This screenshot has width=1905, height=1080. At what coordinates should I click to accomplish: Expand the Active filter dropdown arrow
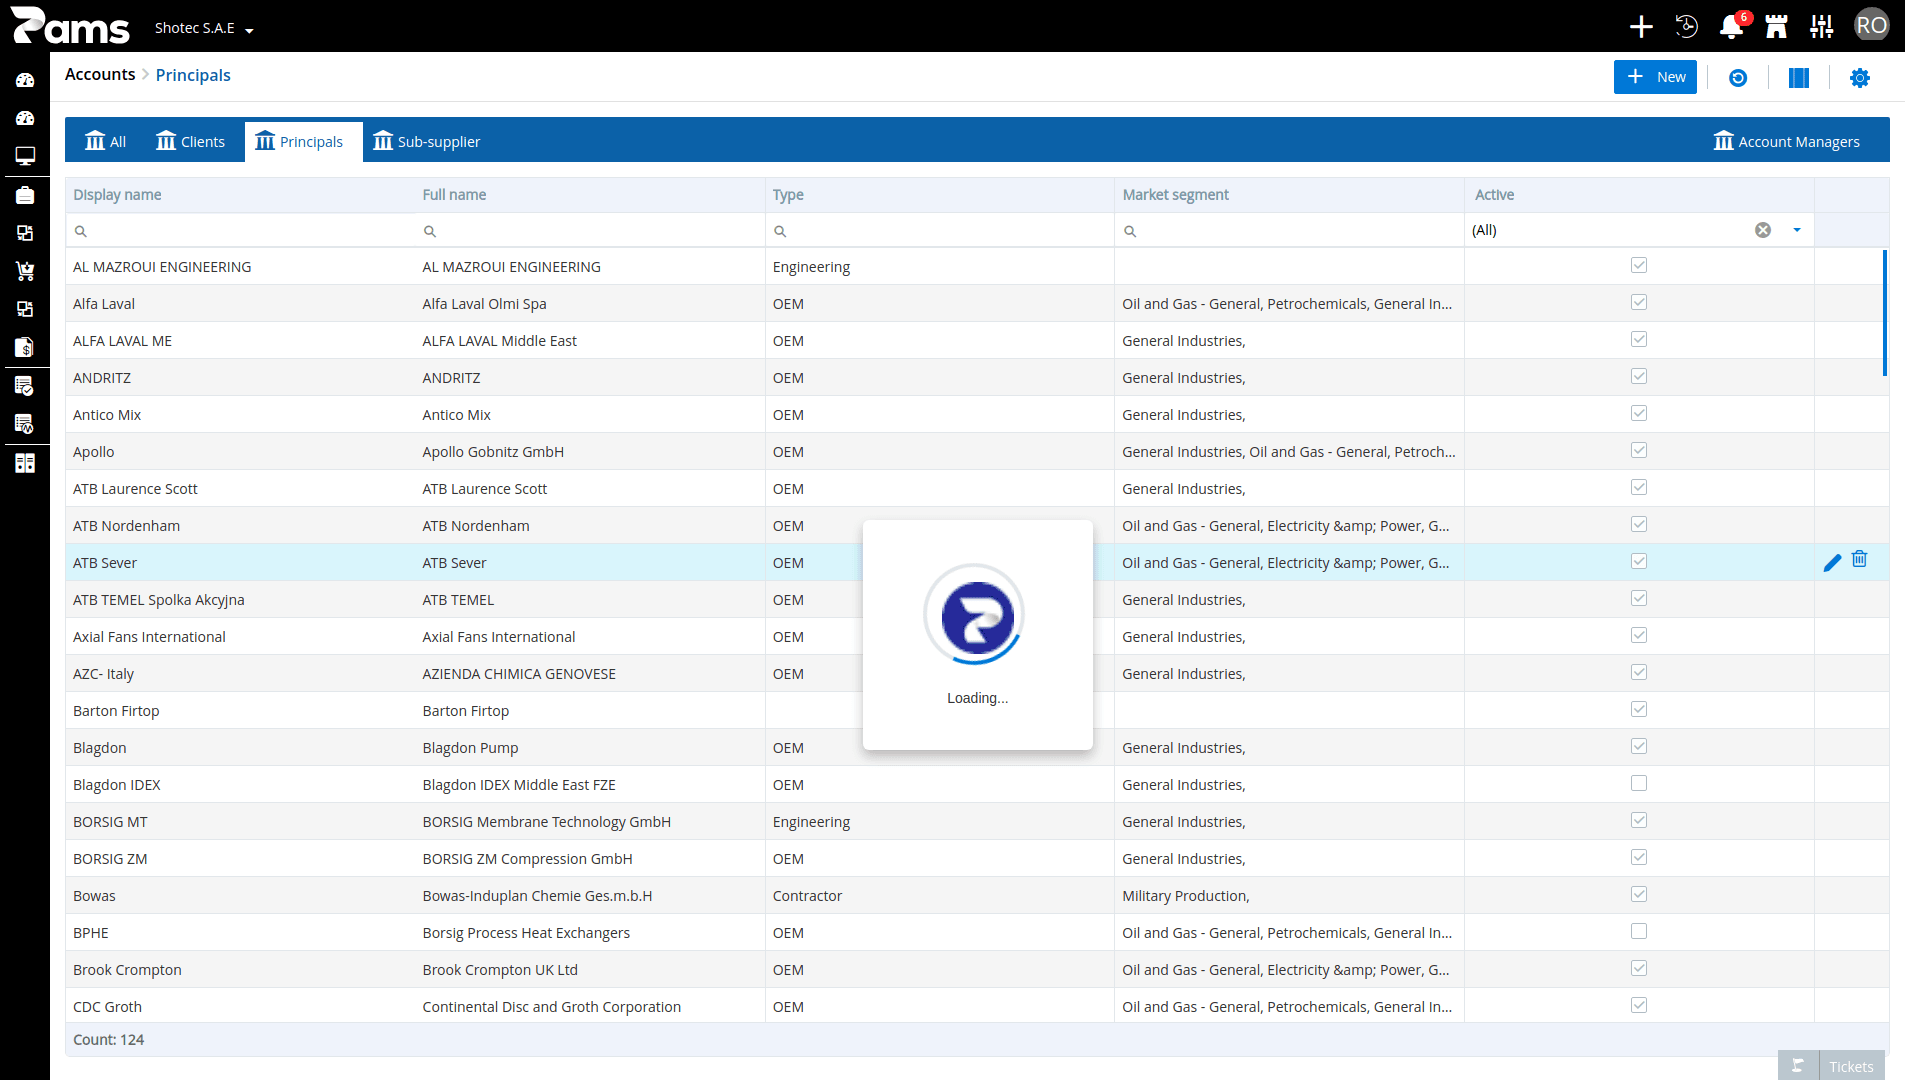tap(1797, 230)
